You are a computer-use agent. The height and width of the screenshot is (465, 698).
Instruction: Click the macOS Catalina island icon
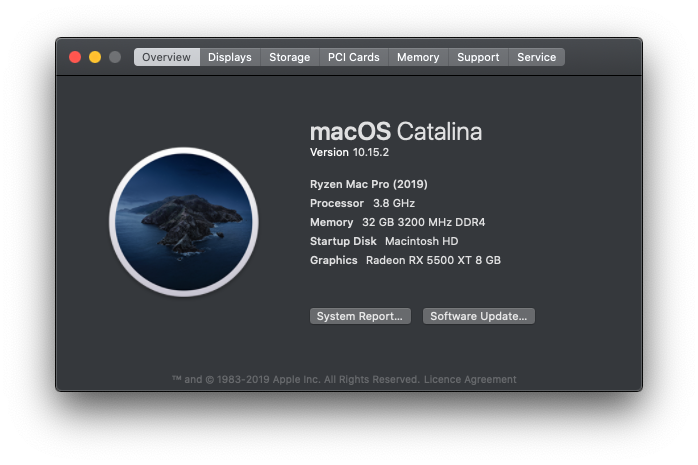[184, 222]
